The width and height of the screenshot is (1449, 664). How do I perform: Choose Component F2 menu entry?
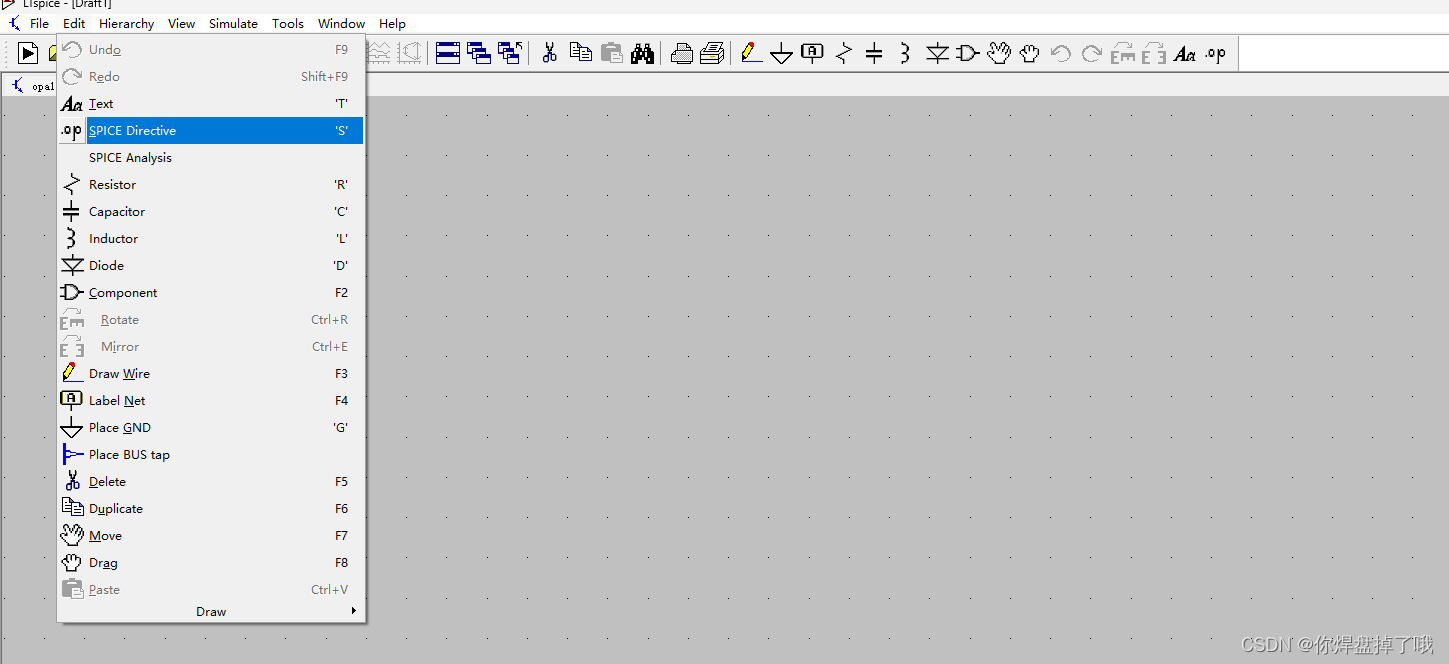(x=211, y=293)
